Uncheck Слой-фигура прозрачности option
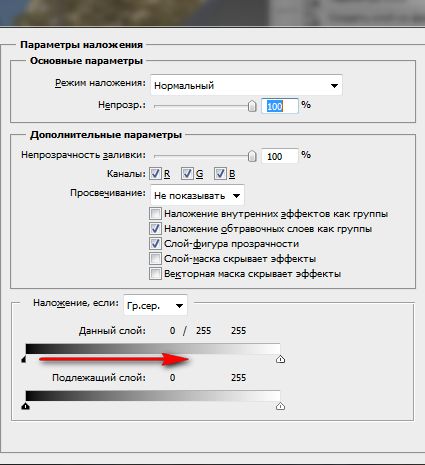The width and height of the screenshot is (425, 465). point(155,244)
